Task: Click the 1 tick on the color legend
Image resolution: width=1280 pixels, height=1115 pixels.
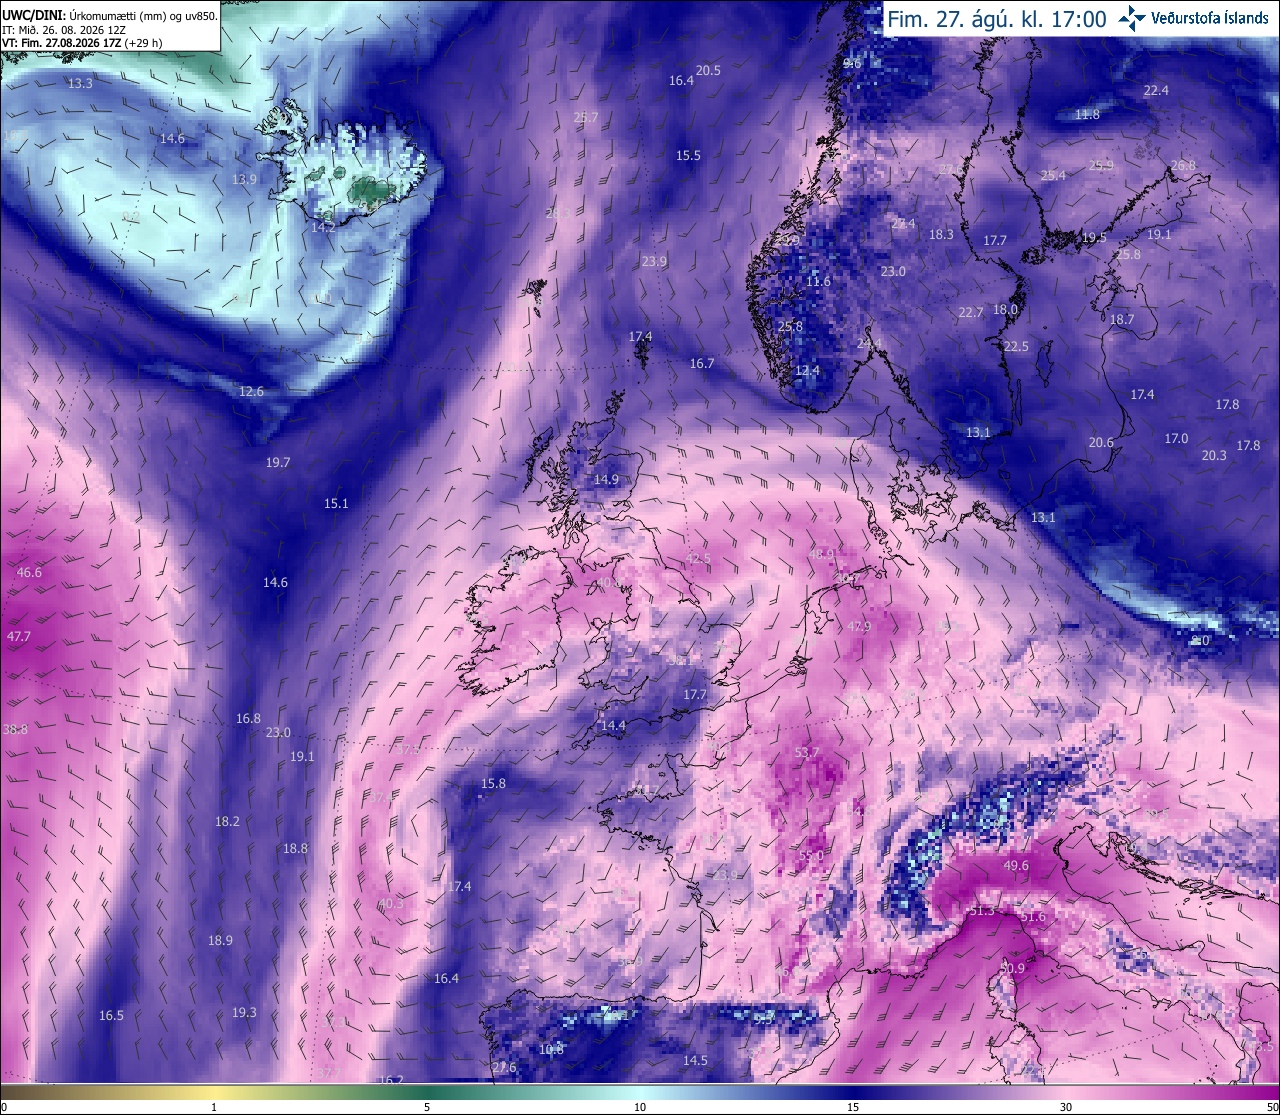Action: [214, 1107]
